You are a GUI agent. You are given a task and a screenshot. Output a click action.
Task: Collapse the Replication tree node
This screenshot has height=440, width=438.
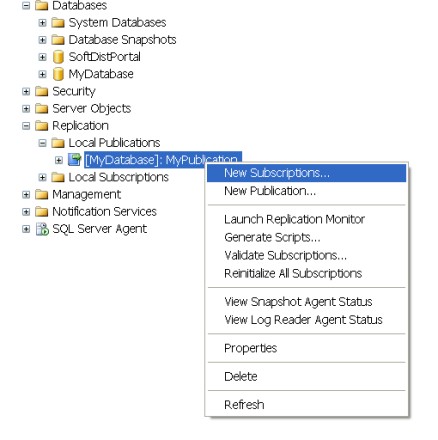point(26,126)
